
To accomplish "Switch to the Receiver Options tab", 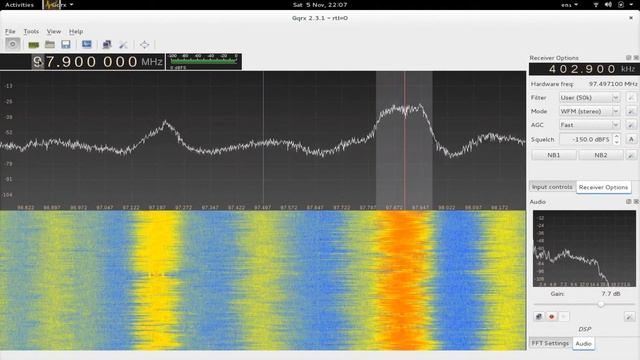I will [603, 187].
